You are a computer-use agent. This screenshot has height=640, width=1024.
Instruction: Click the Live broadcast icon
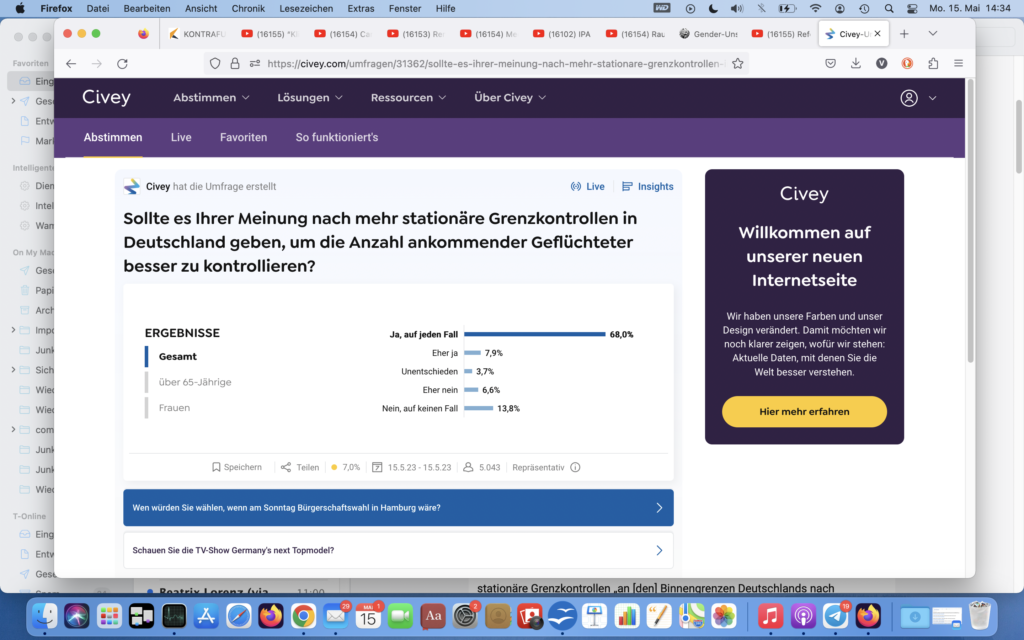(576, 186)
